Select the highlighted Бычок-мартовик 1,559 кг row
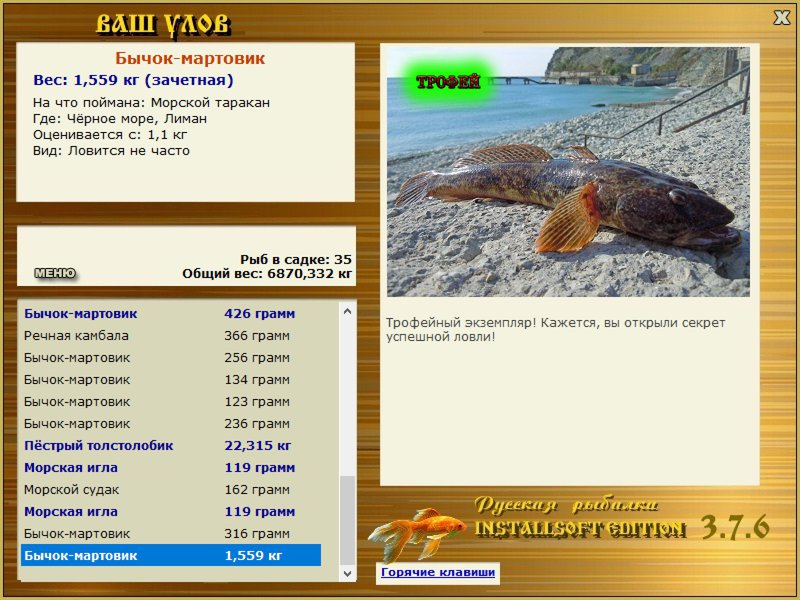 click(x=171, y=555)
